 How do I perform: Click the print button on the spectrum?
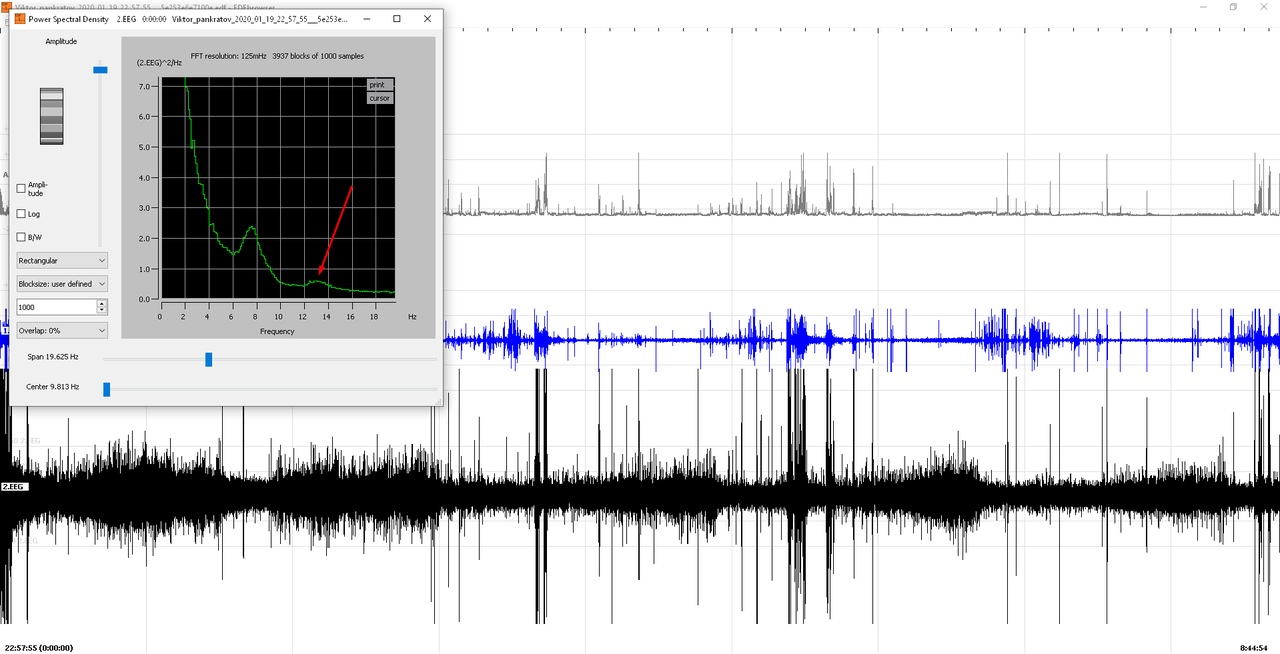point(380,85)
